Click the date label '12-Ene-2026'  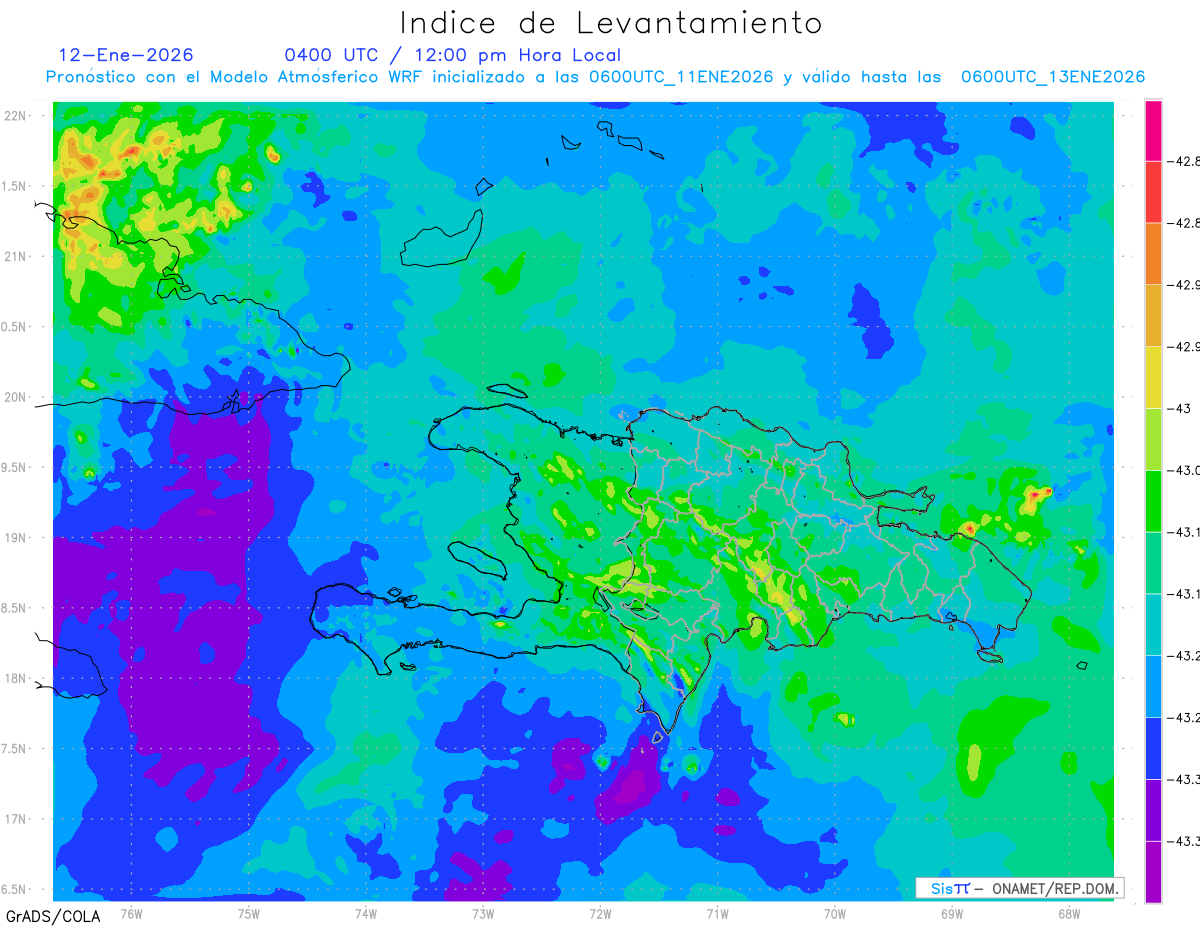tap(126, 55)
